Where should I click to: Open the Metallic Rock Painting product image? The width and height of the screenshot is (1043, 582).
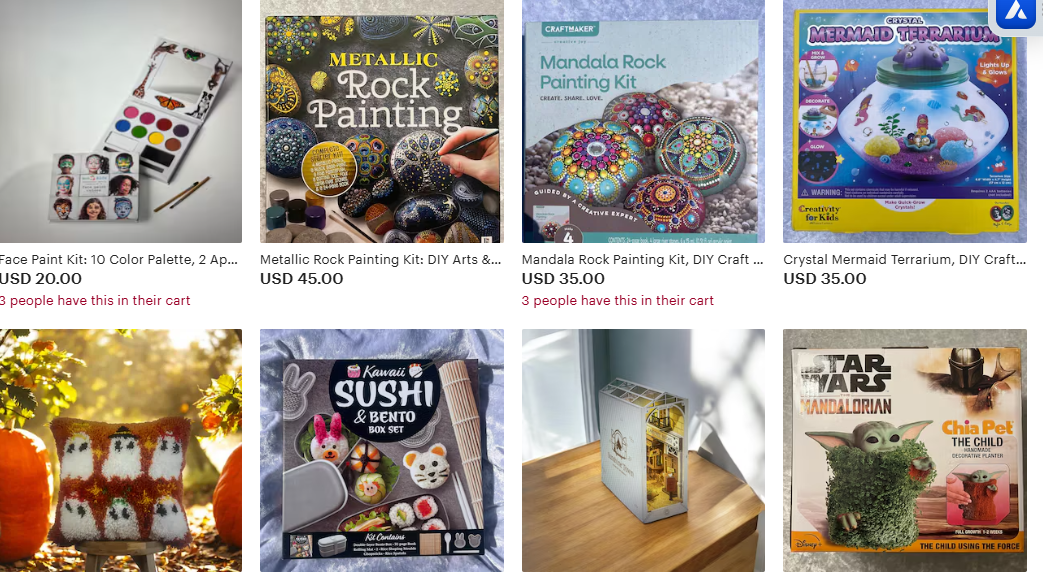pyautogui.click(x=382, y=121)
